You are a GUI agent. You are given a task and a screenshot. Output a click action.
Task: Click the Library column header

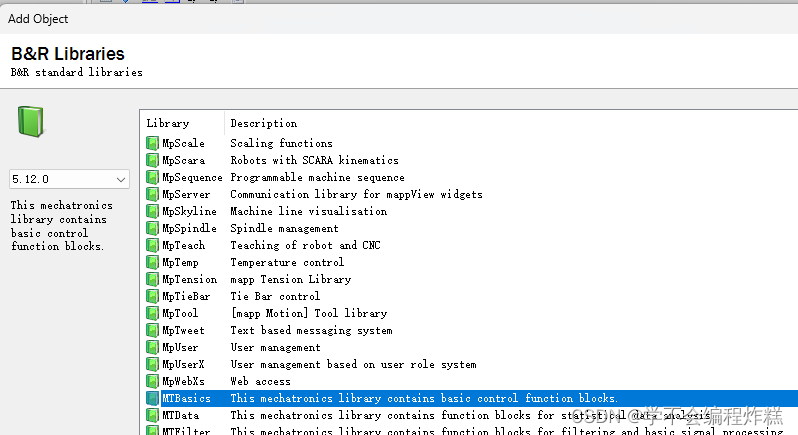167,123
